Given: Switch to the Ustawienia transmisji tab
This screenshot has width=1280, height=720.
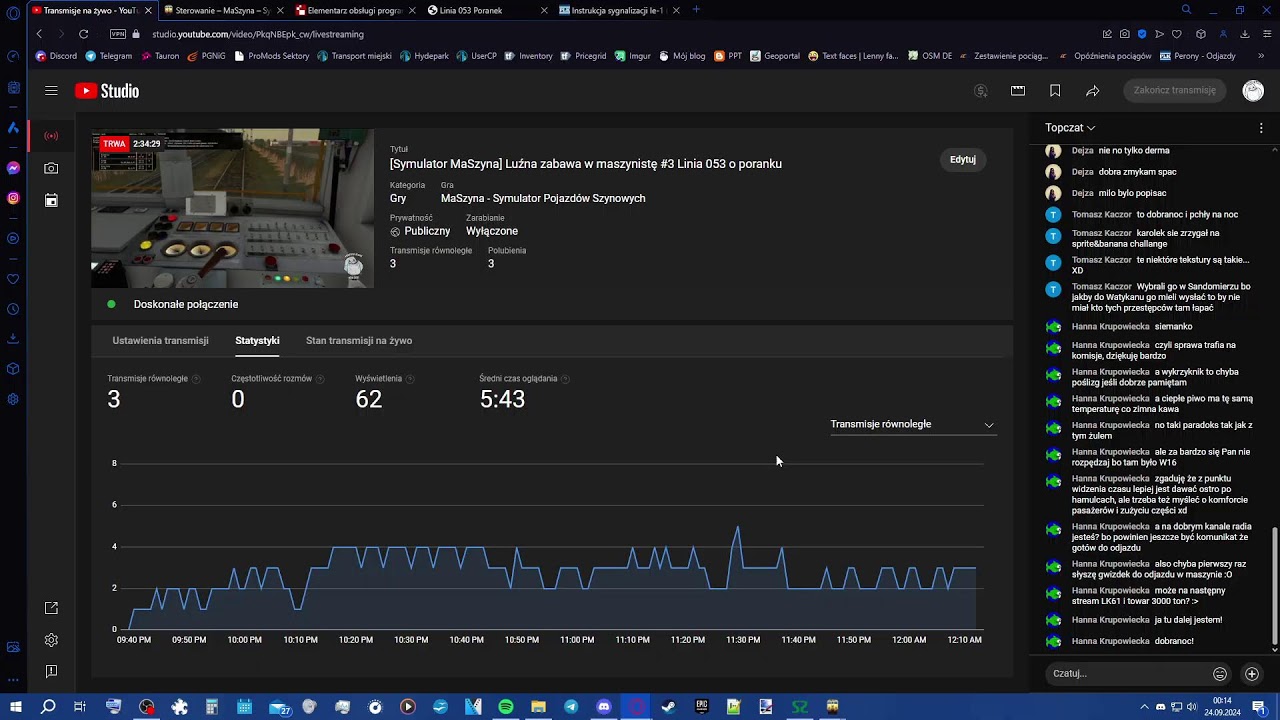Looking at the screenshot, I should [160, 341].
